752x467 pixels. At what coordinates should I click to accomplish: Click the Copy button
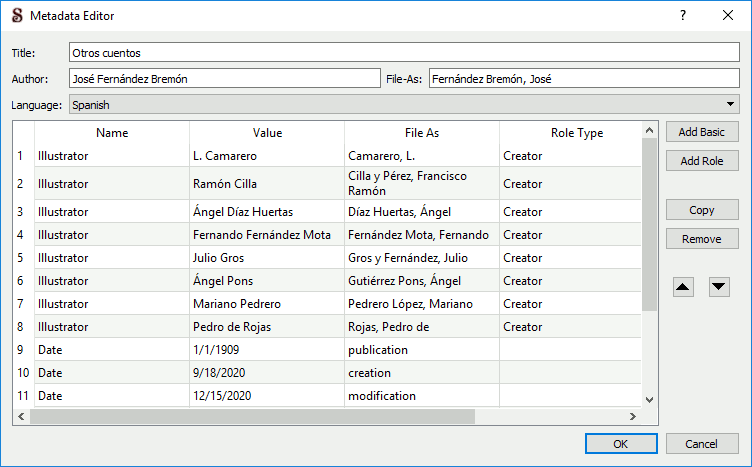[x=702, y=210]
